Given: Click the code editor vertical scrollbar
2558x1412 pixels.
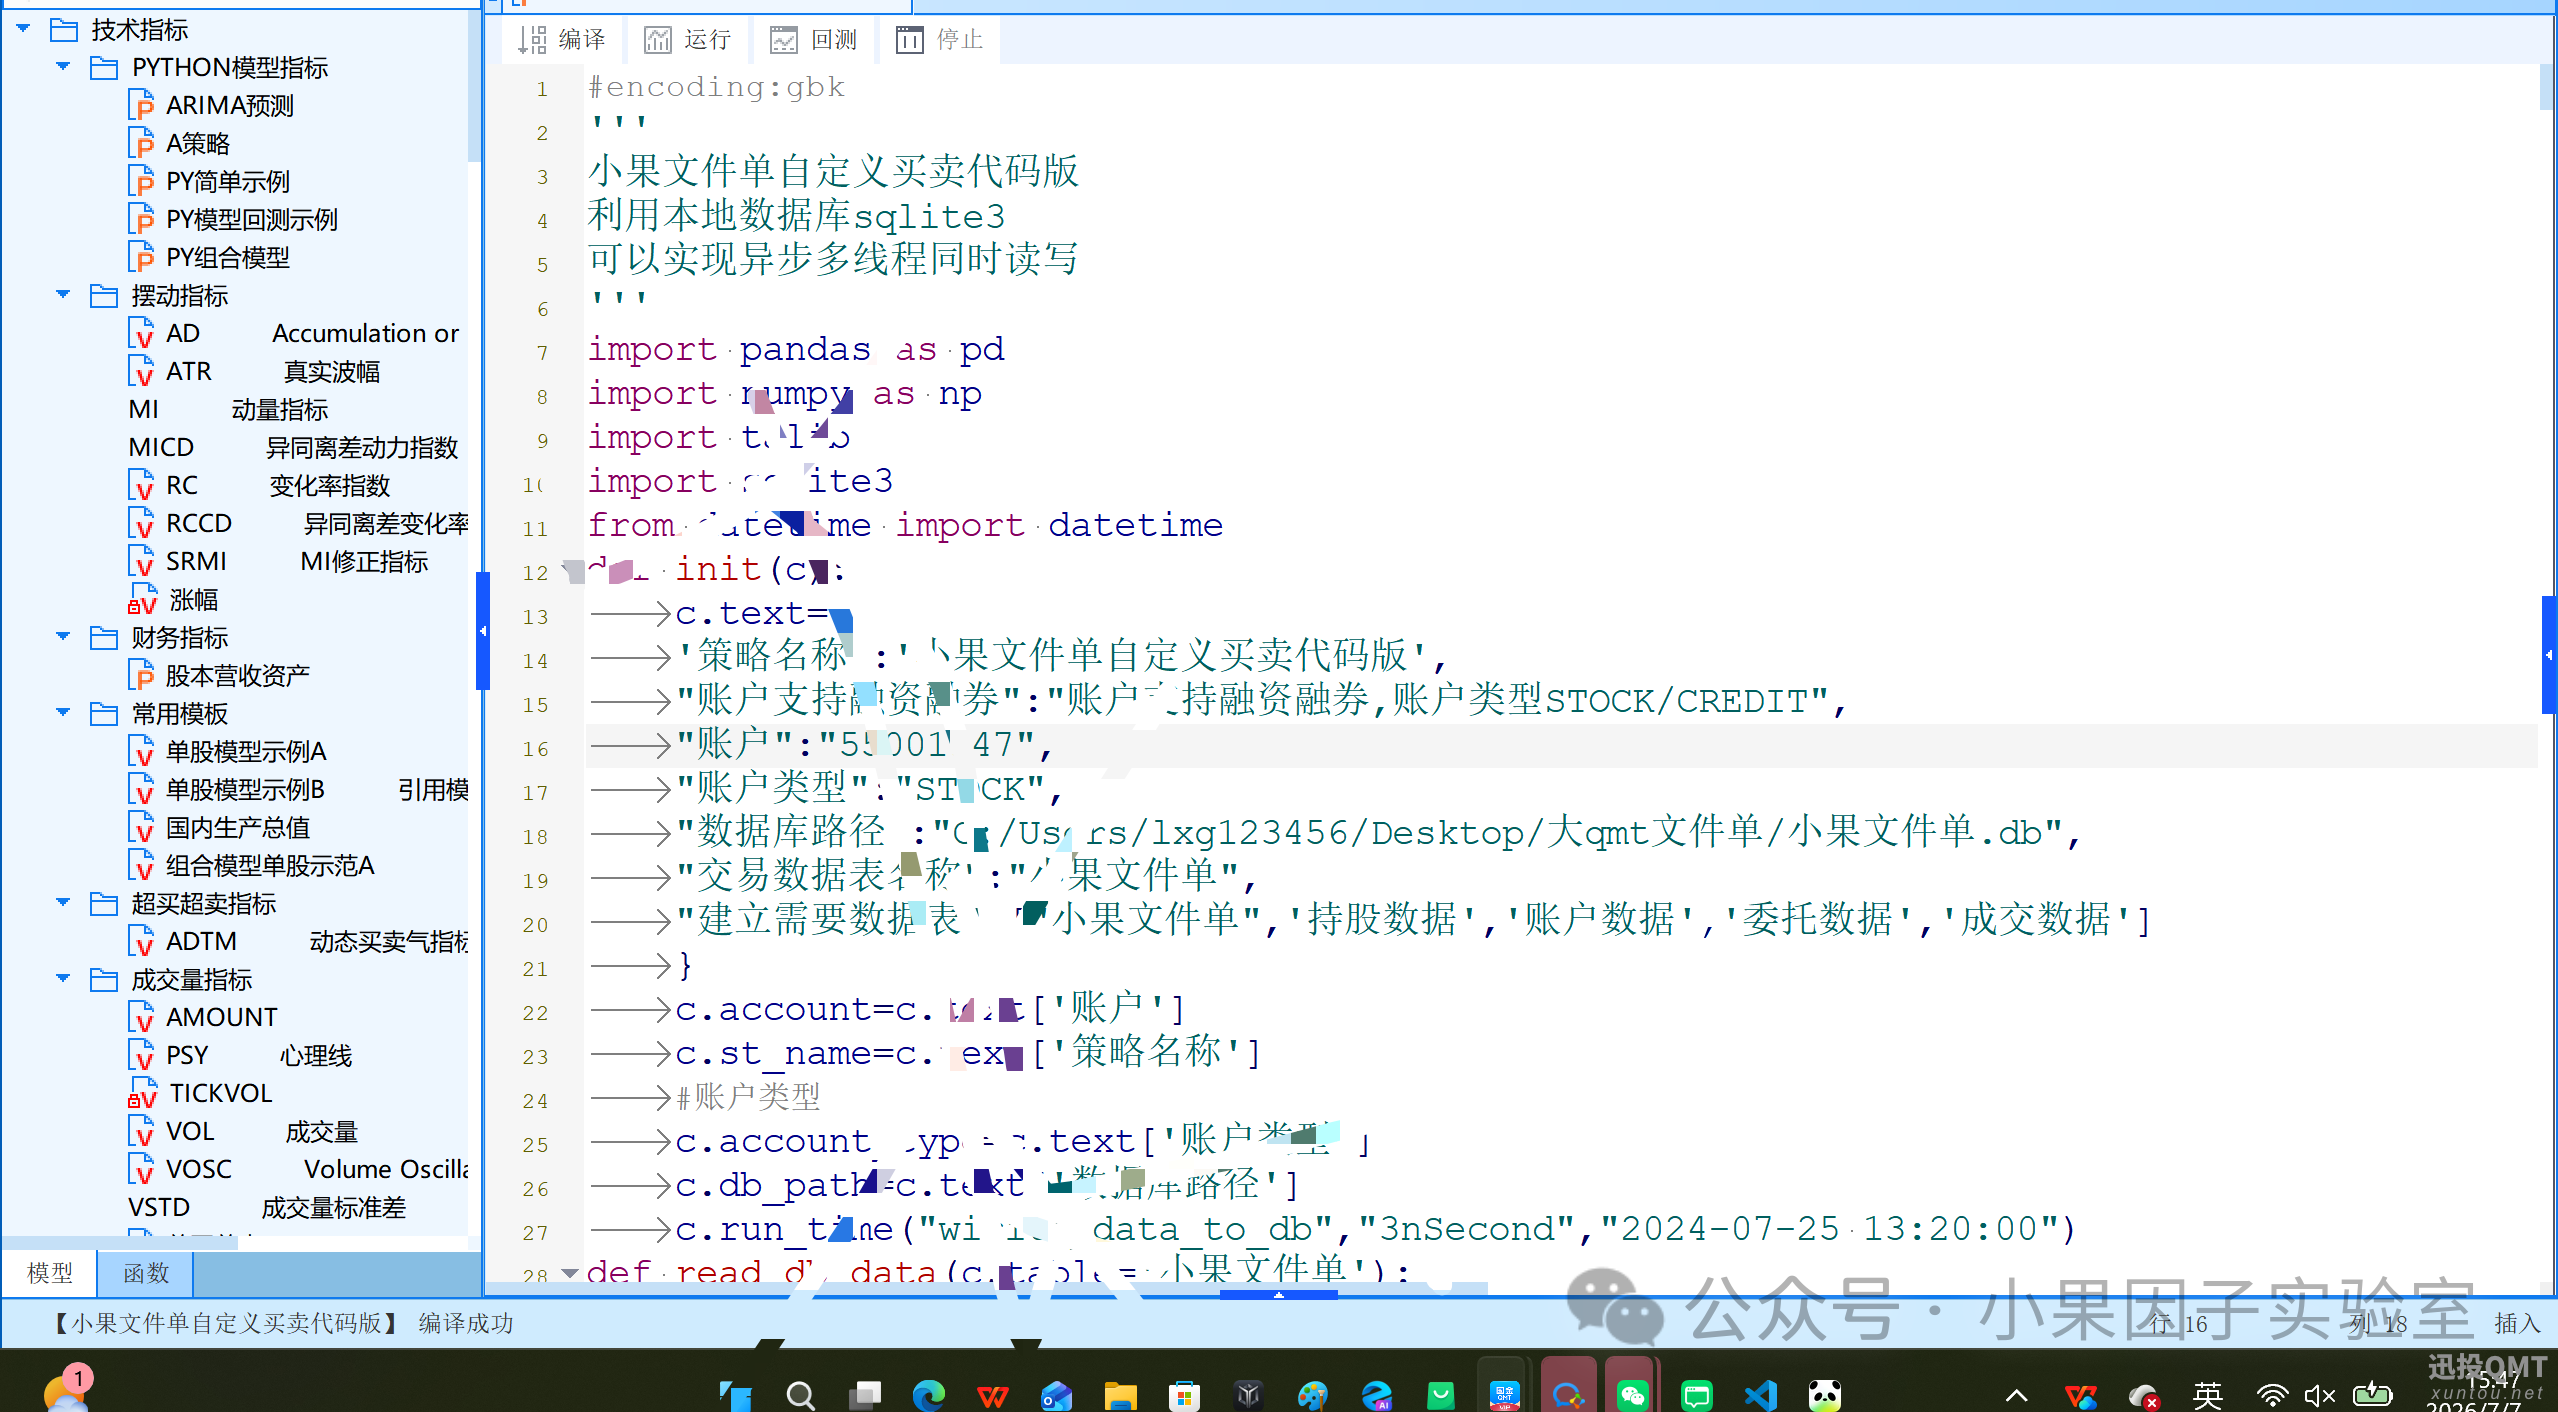Looking at the screenshot, I should 2547,88.
